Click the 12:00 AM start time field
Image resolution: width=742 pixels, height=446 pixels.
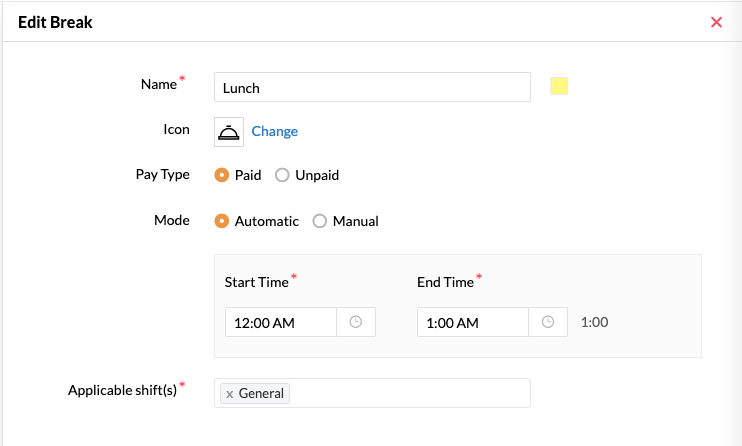[281, 322]
